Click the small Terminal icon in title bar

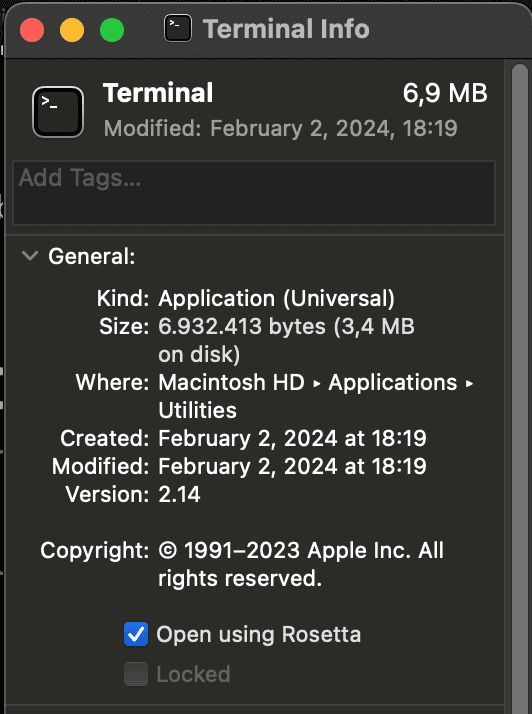click(178, 28)
